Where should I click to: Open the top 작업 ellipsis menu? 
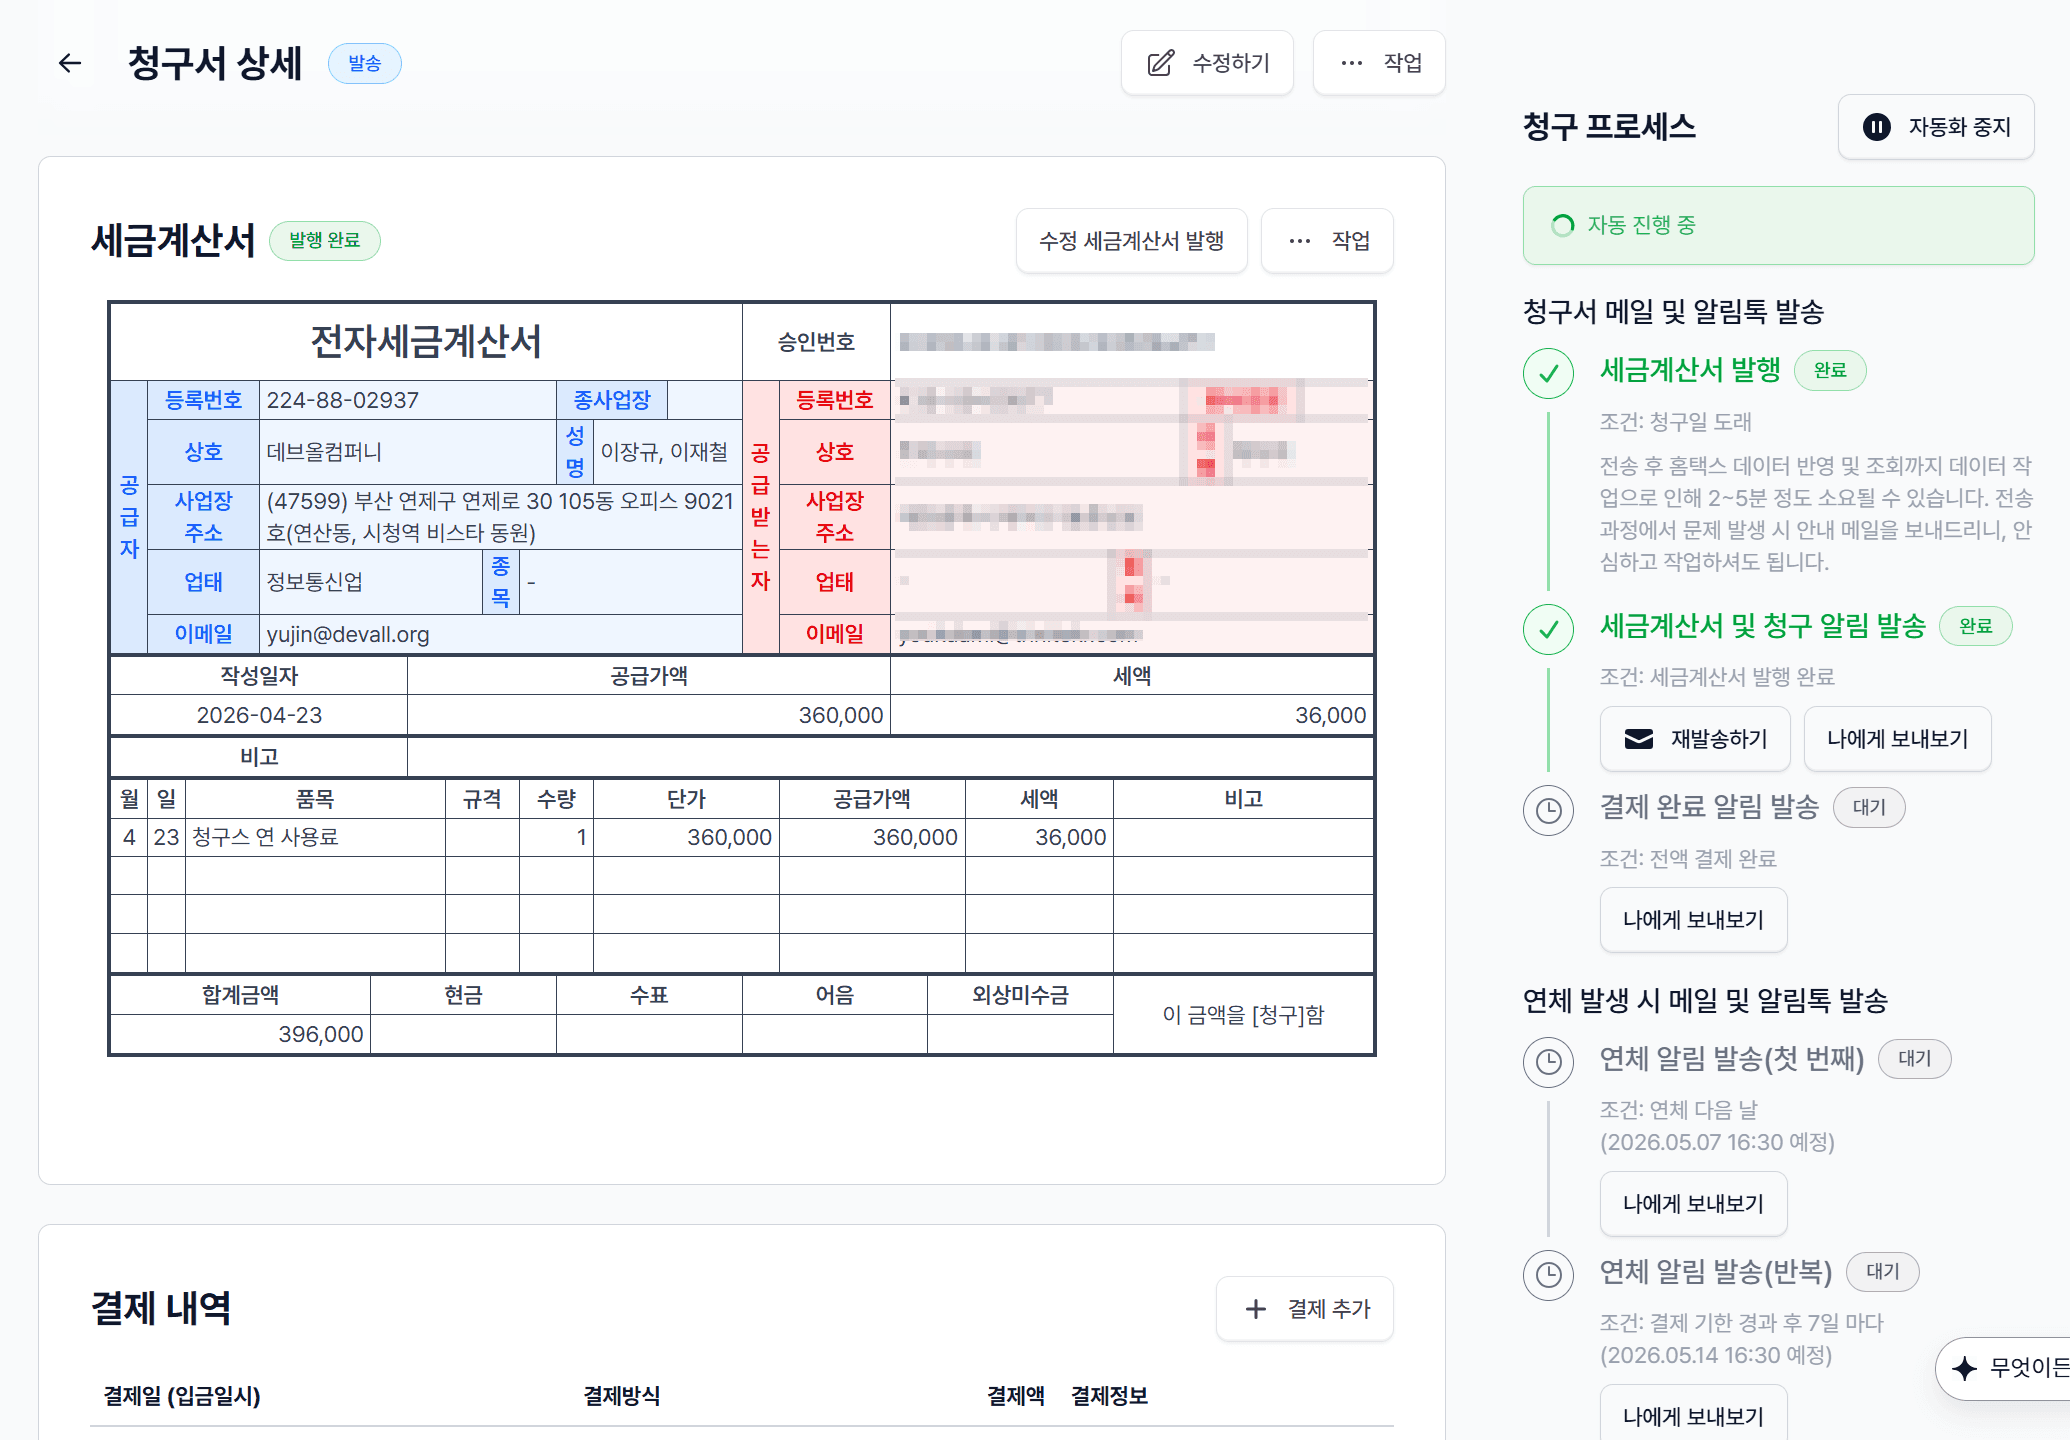click(x=1379, y=63)
